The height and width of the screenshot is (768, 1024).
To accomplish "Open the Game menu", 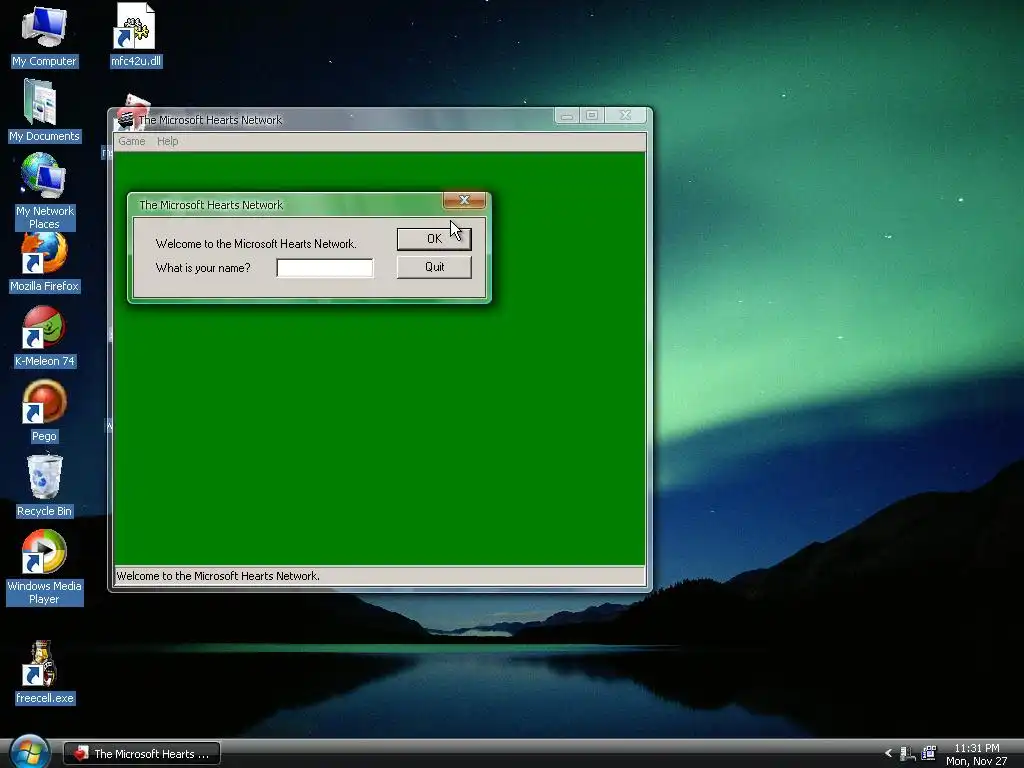I will [x=131, y=141].
